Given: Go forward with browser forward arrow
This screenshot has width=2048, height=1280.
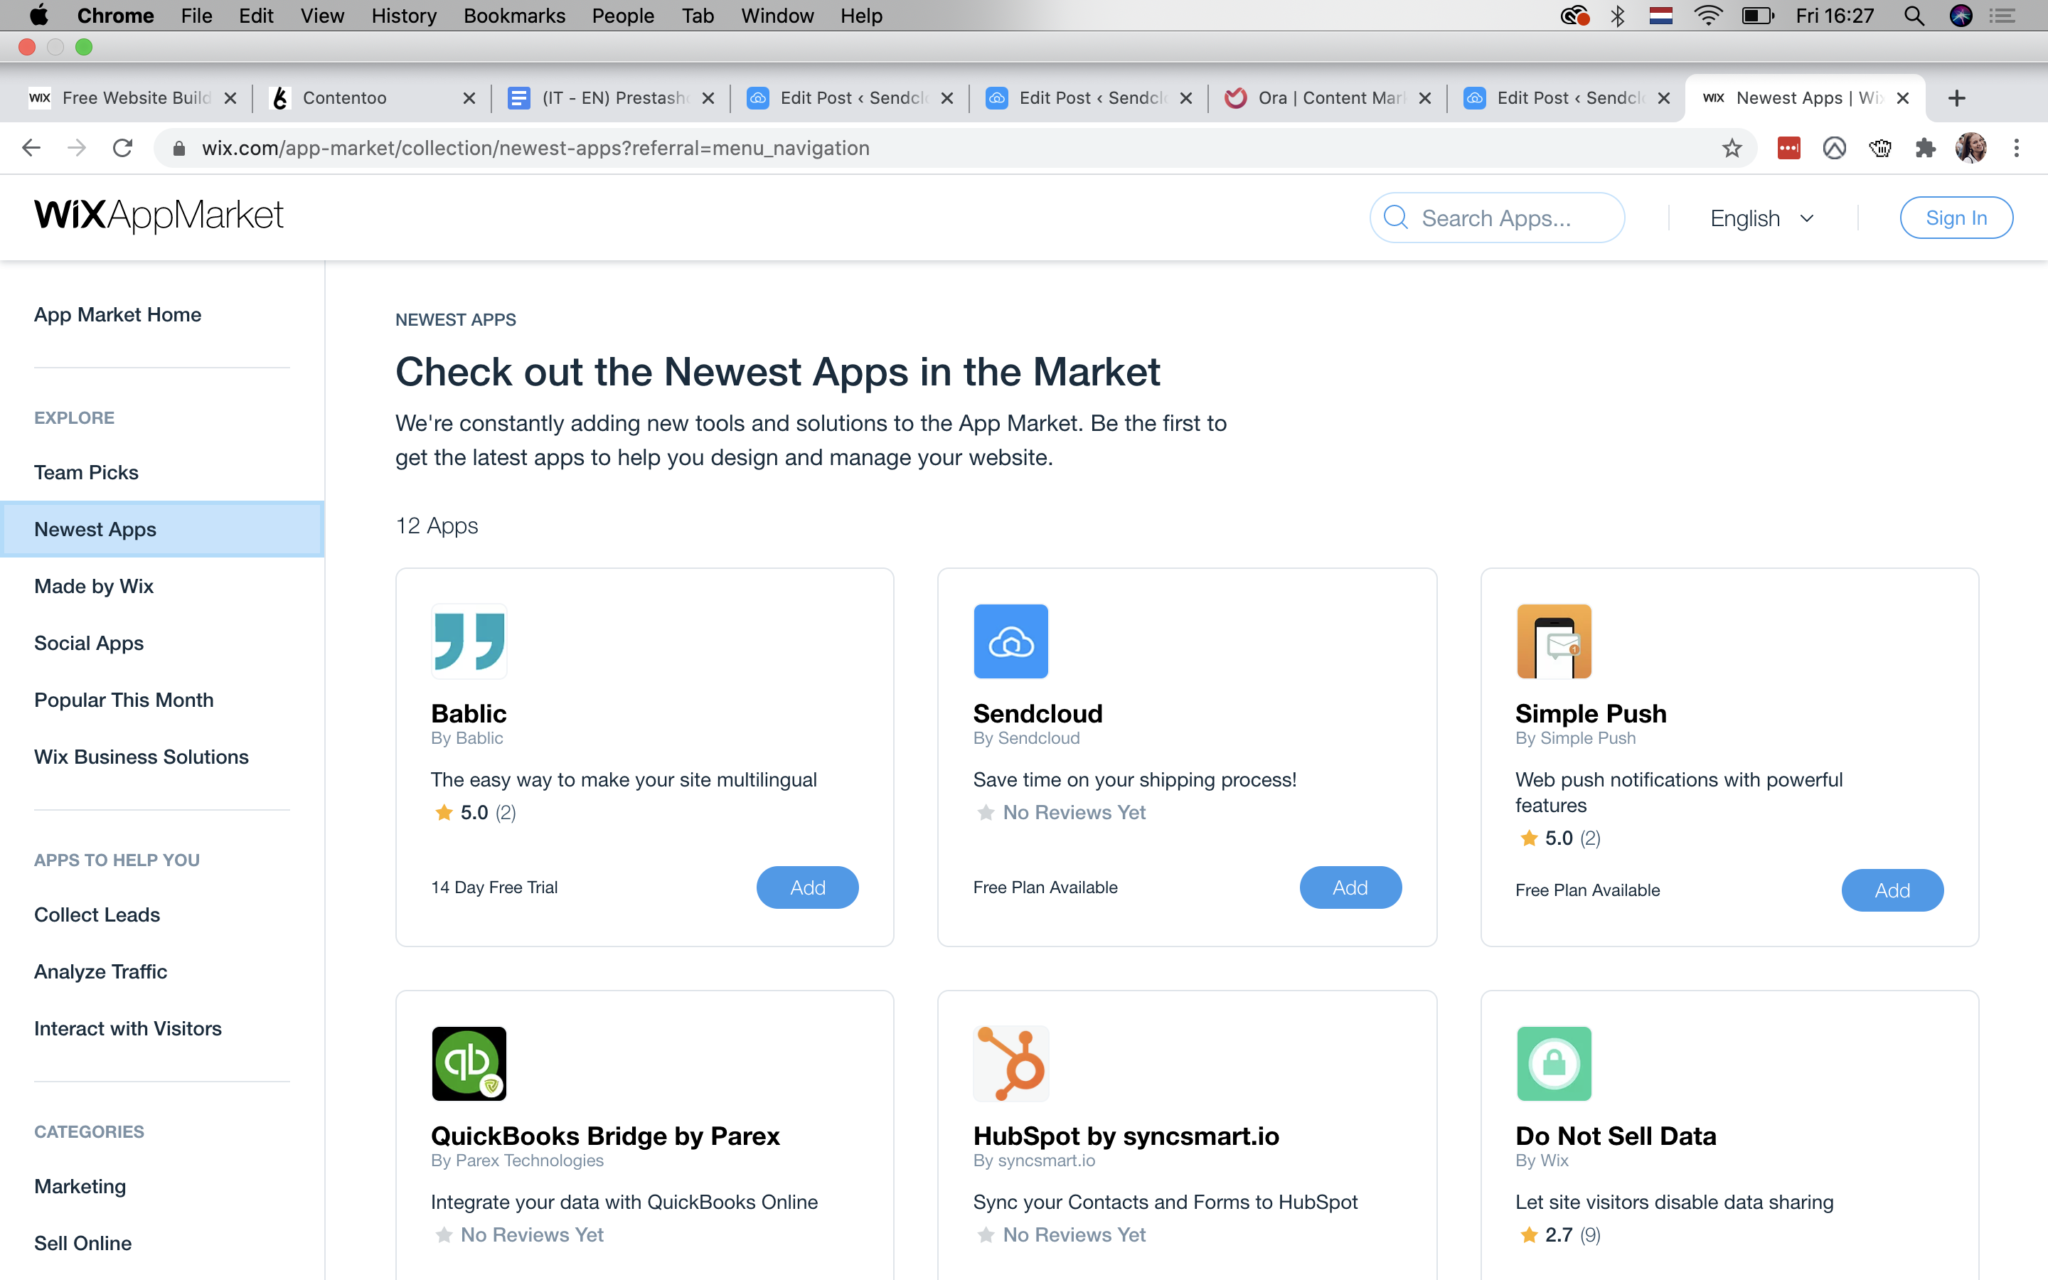Looking at the screenshot, I should [x=77, y=148].
